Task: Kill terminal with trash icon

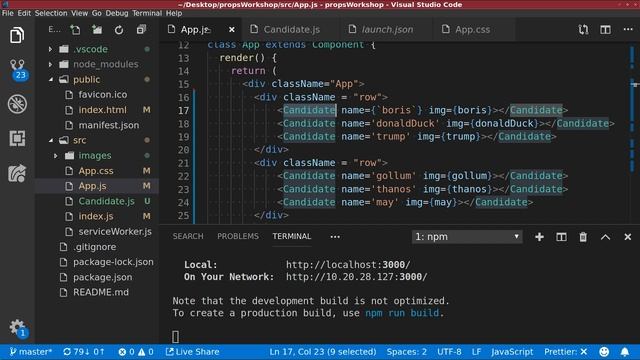Action: 583,237
